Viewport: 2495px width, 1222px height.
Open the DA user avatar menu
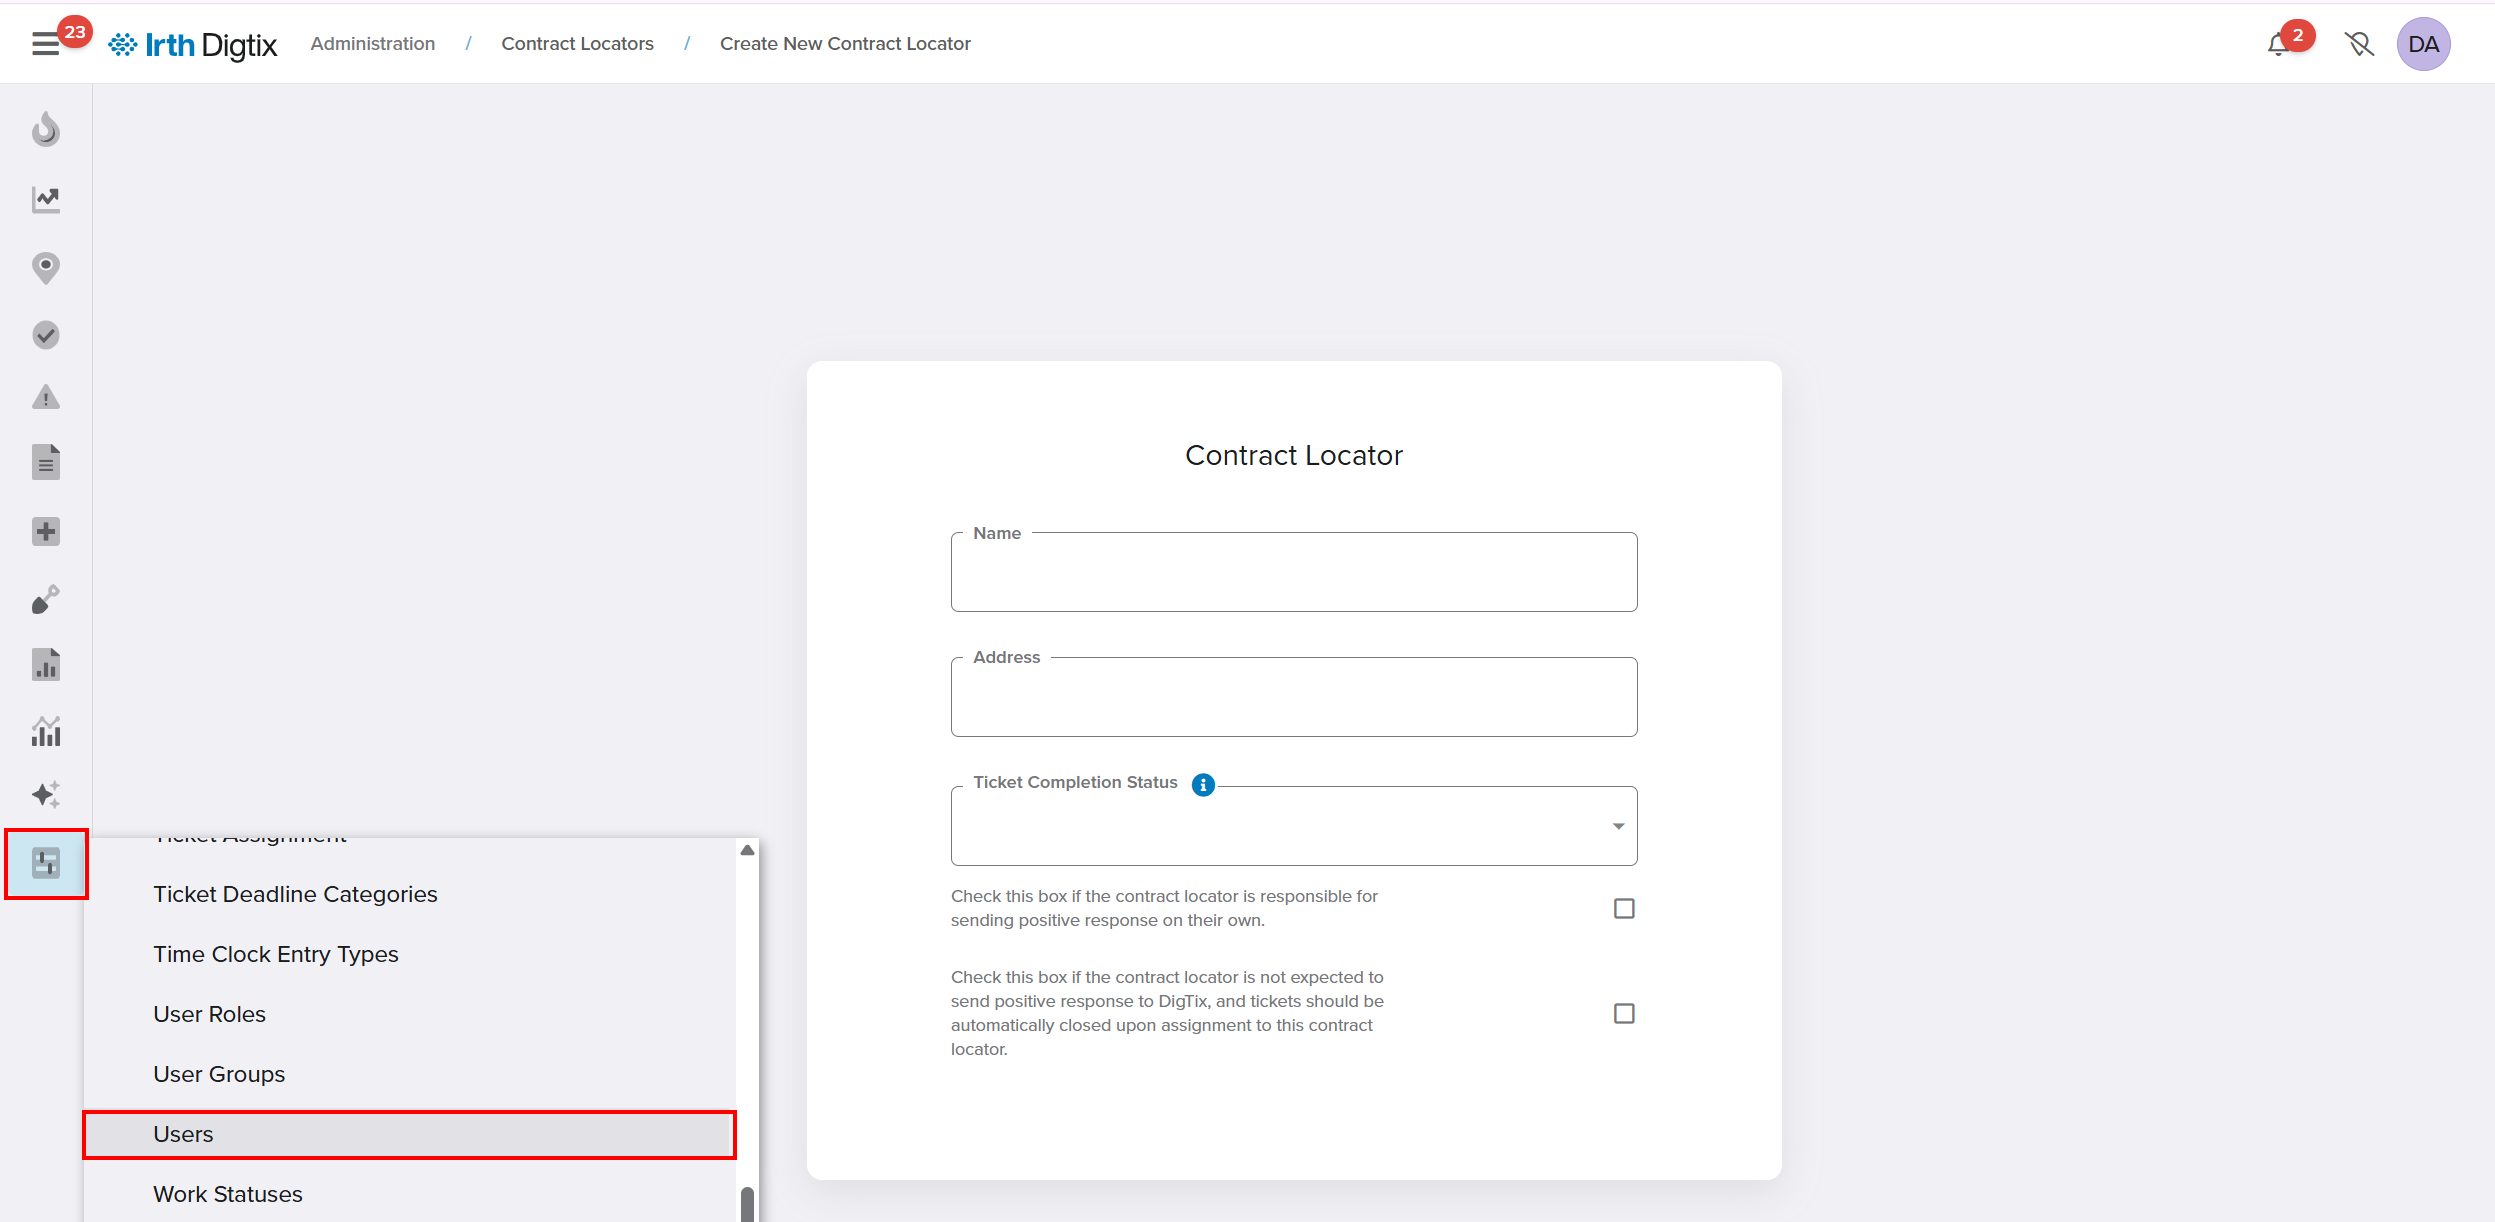pos(2423,44)
